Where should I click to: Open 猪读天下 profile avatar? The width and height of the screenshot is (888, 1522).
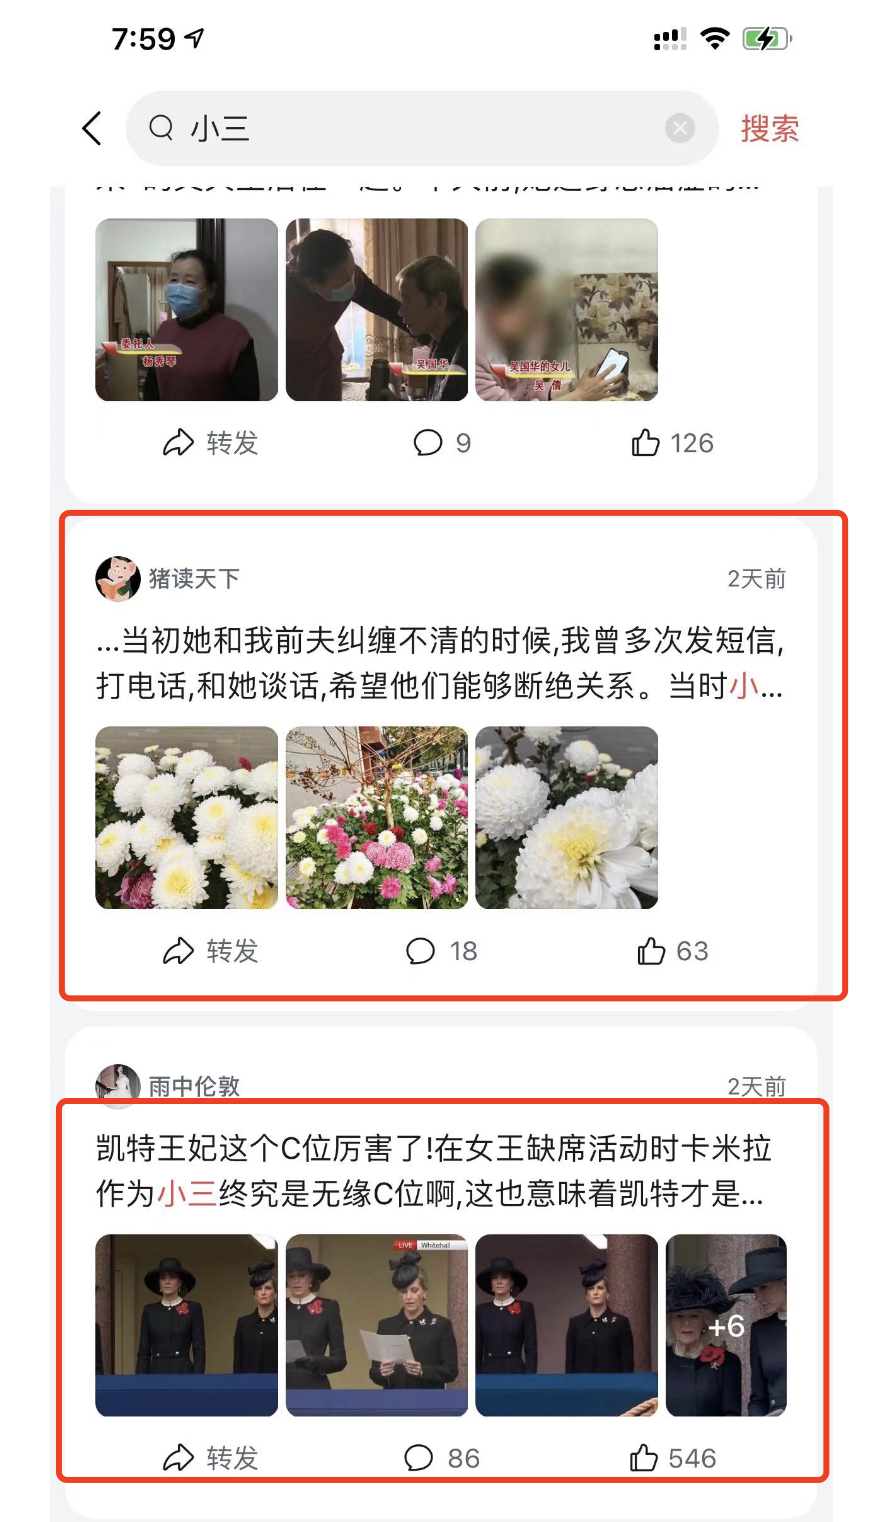coord(117,578)
